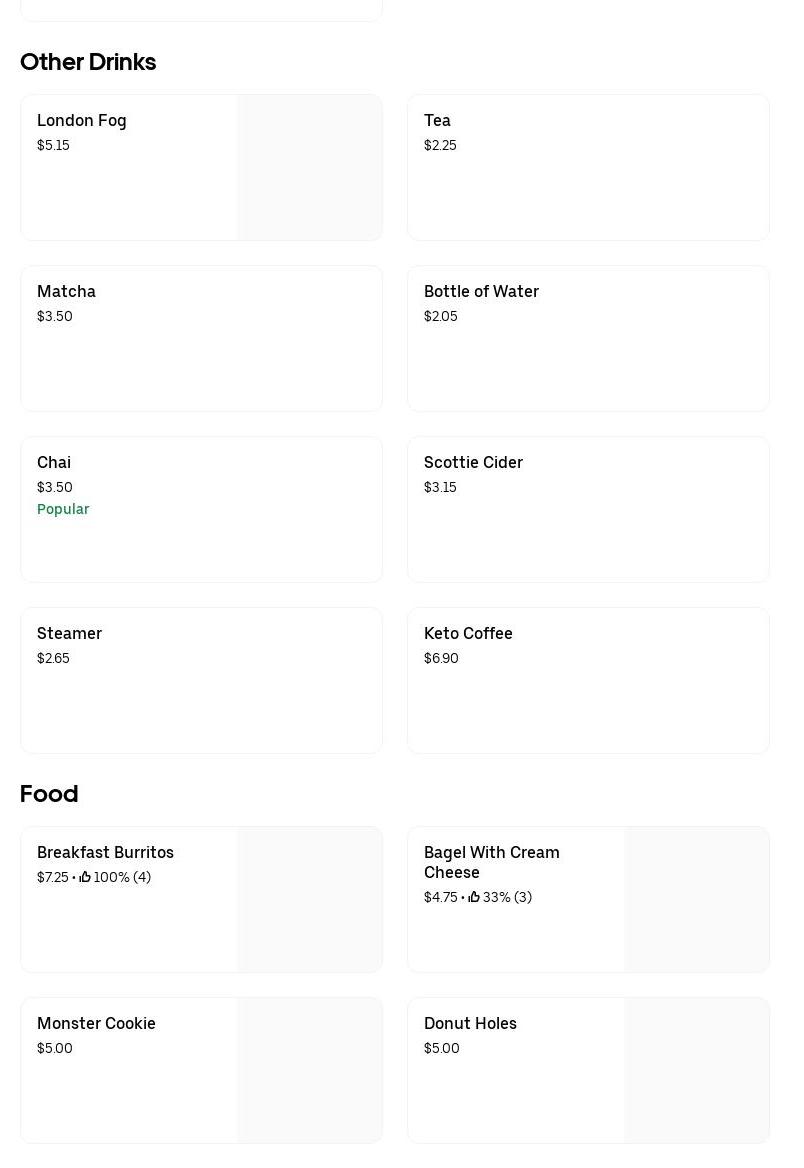Select the Tea menu item
This screenshot has height=1168, width=804.
click(x=437, y=120)
